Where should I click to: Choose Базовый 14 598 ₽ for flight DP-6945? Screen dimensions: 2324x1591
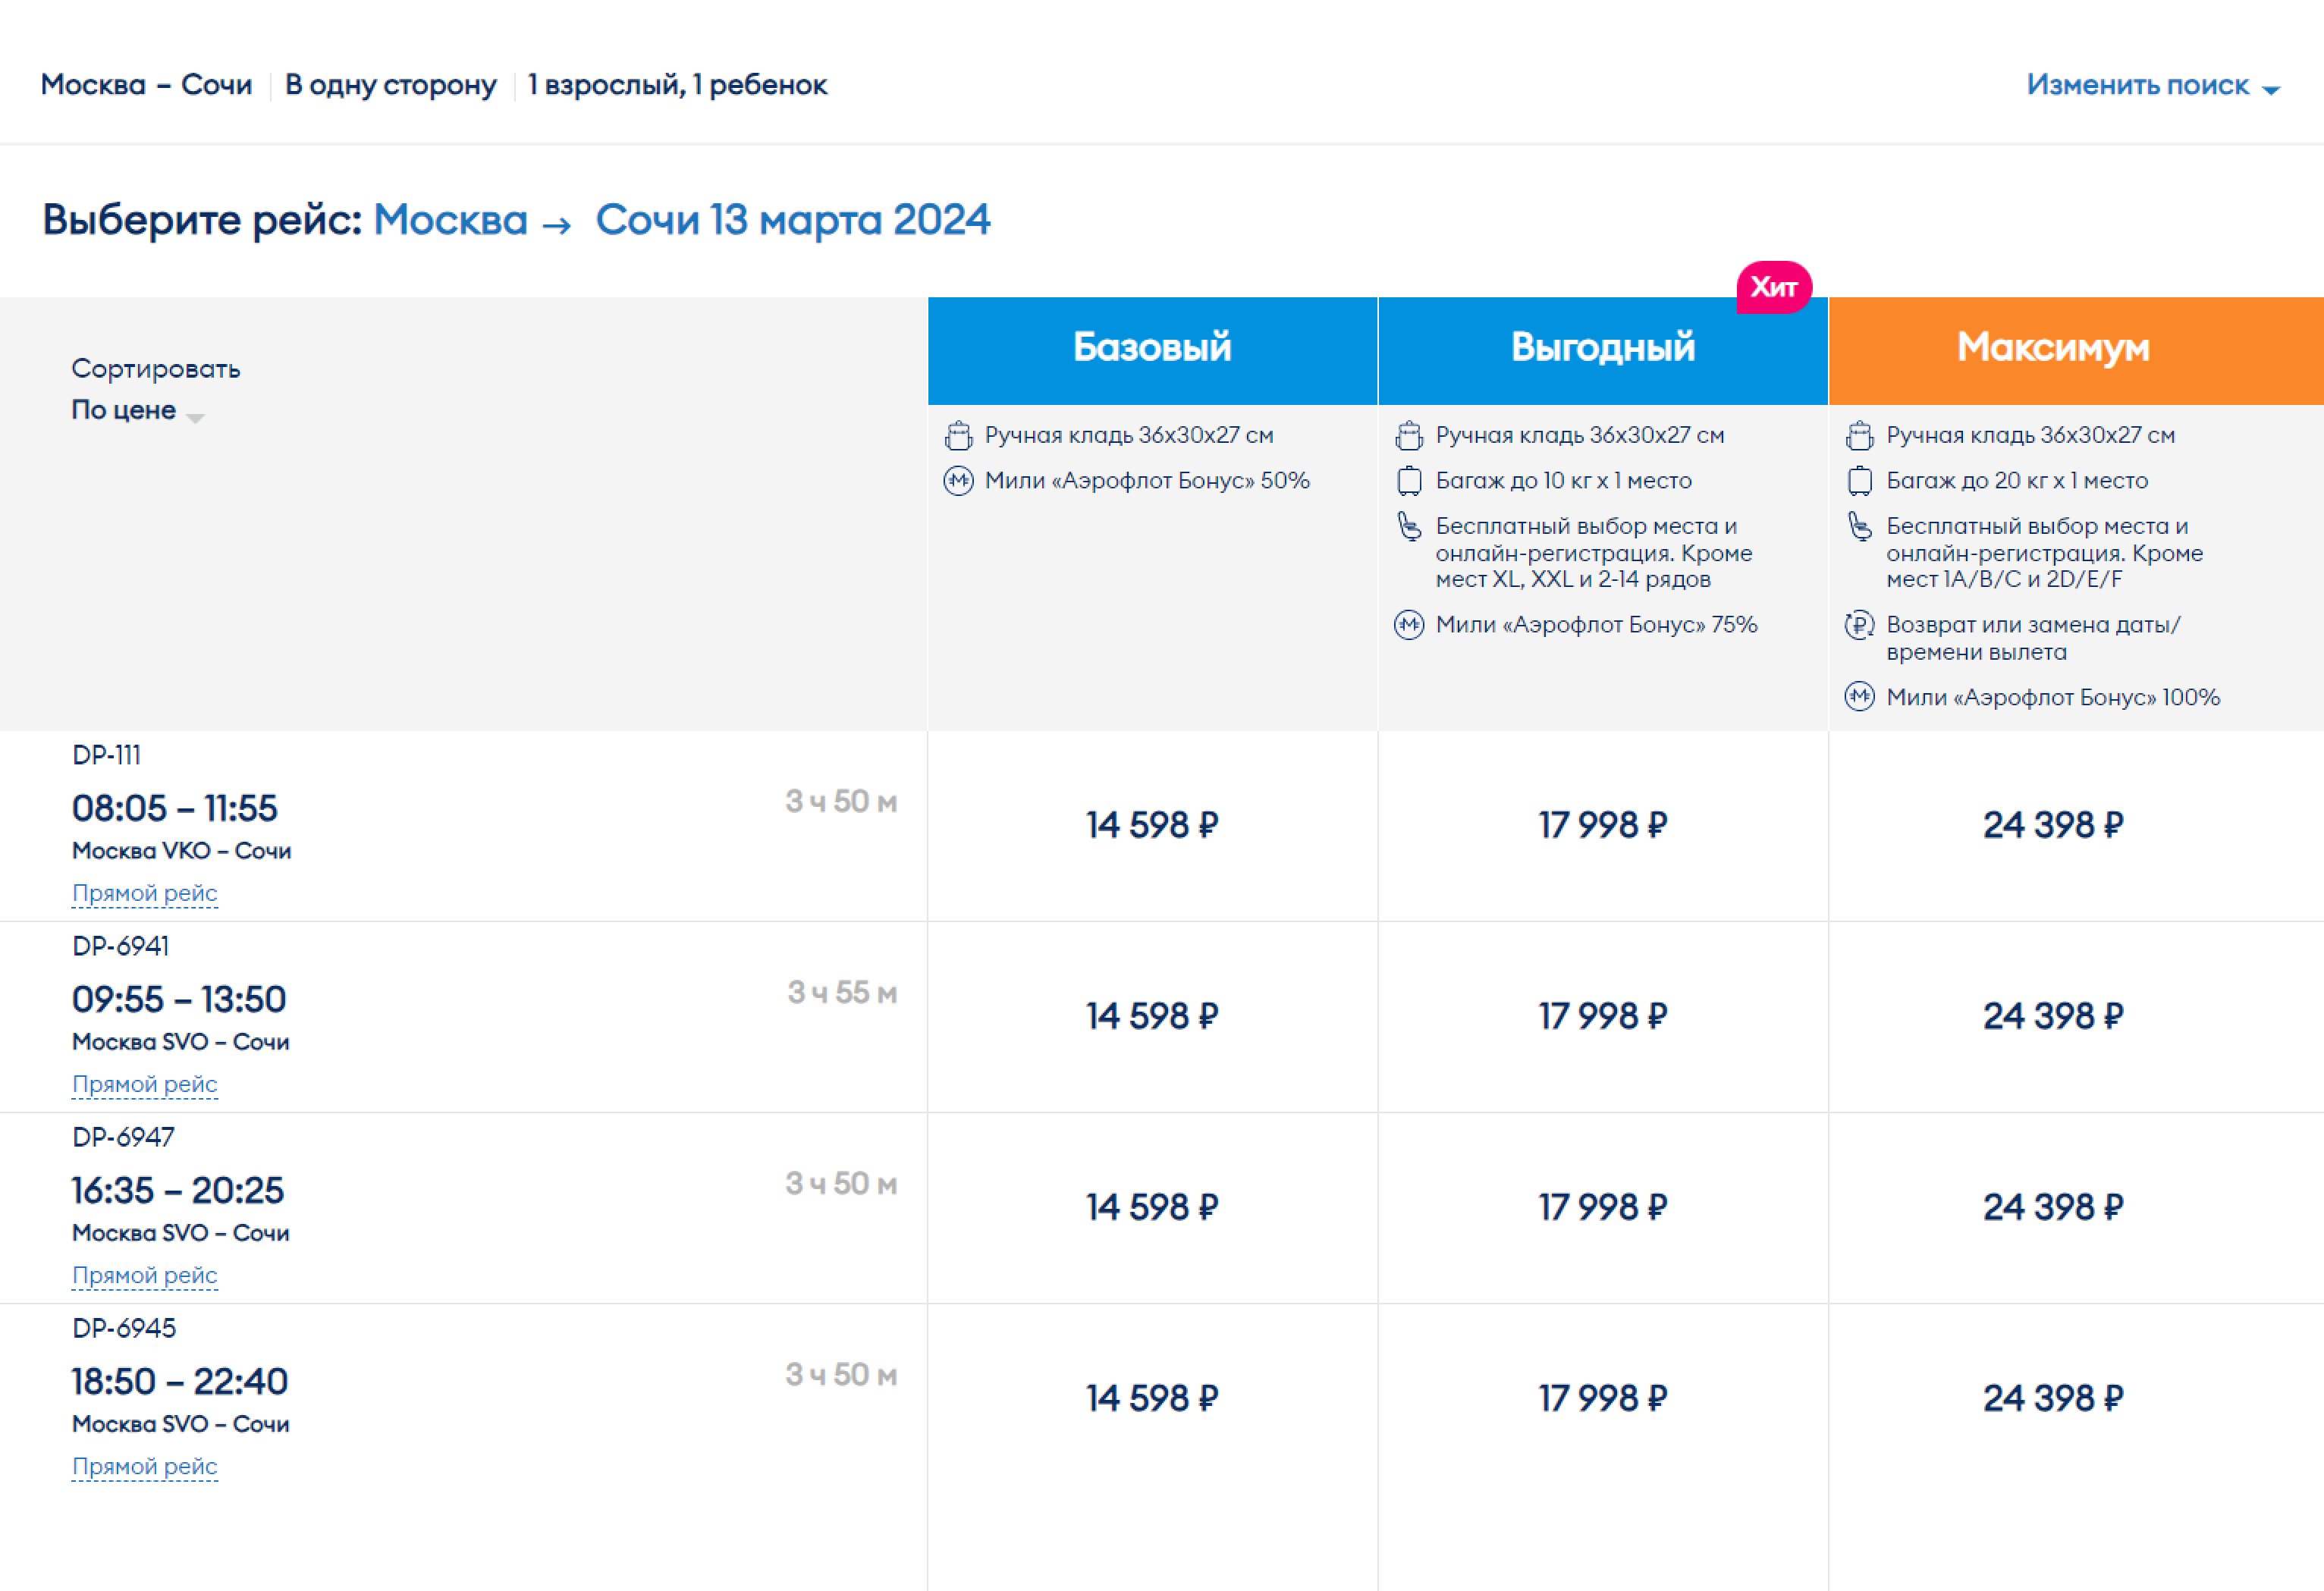tap(1152, 1399)
